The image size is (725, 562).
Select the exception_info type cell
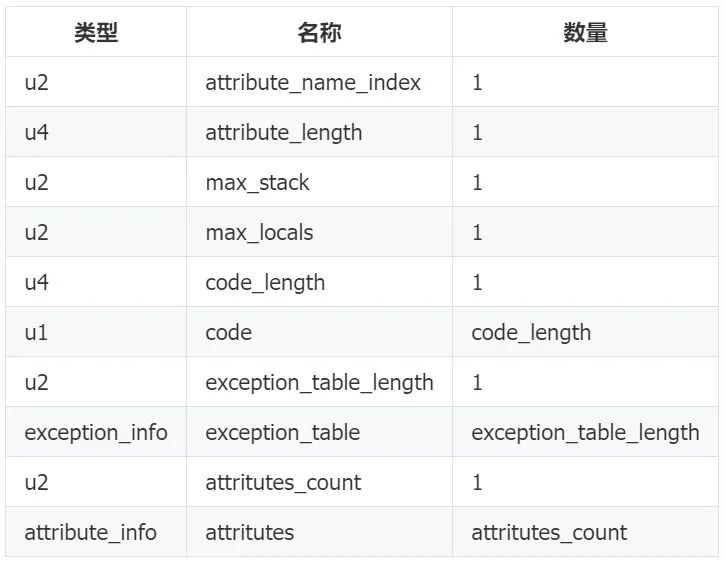[x=96, y=432]
